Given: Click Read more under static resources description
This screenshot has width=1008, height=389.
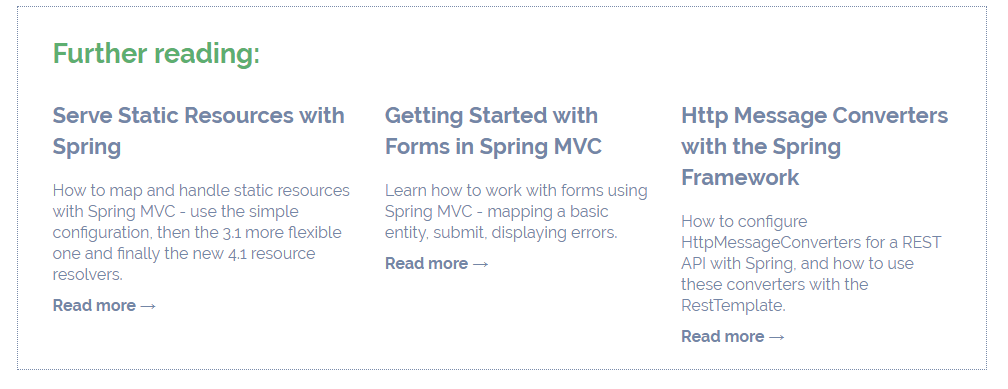Looking at the screenshot, I should pyautogui.click(x=94, y=305).
